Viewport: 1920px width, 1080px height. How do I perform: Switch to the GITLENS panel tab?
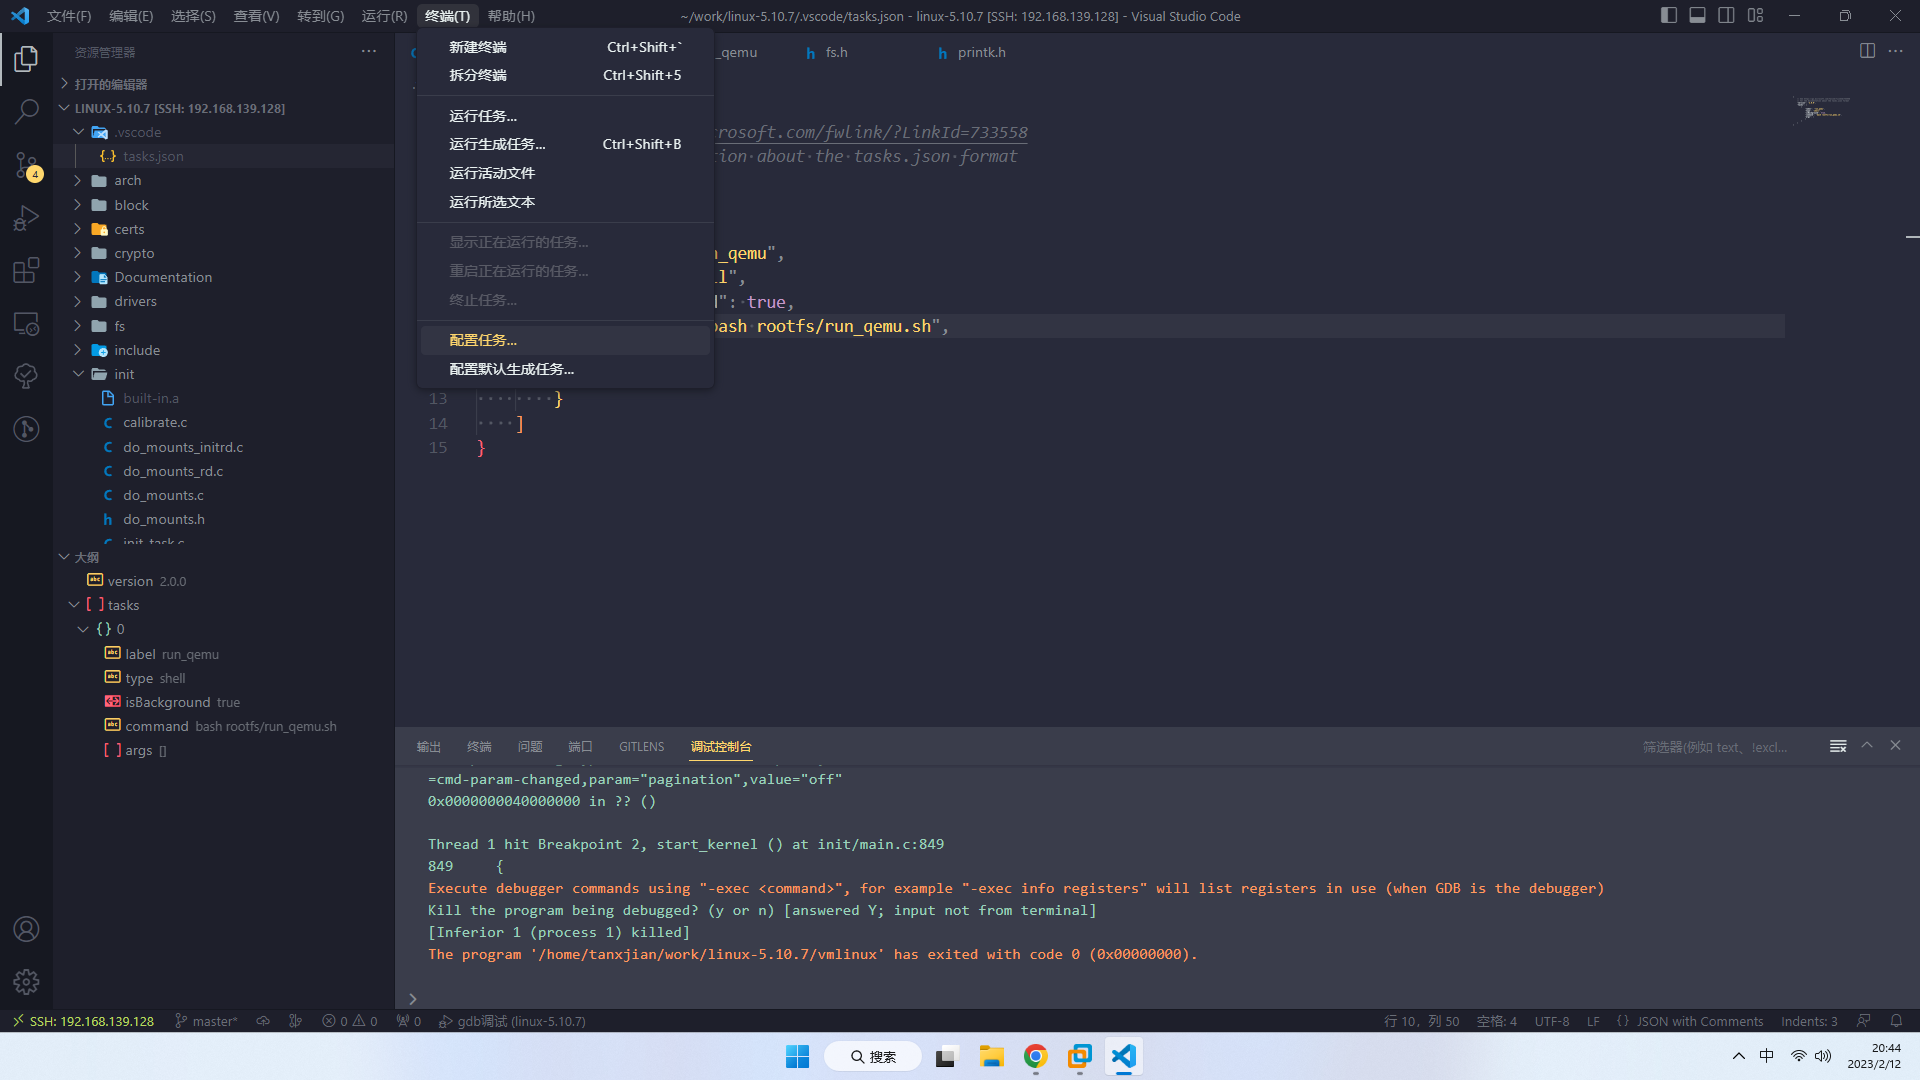coord(641,747)
